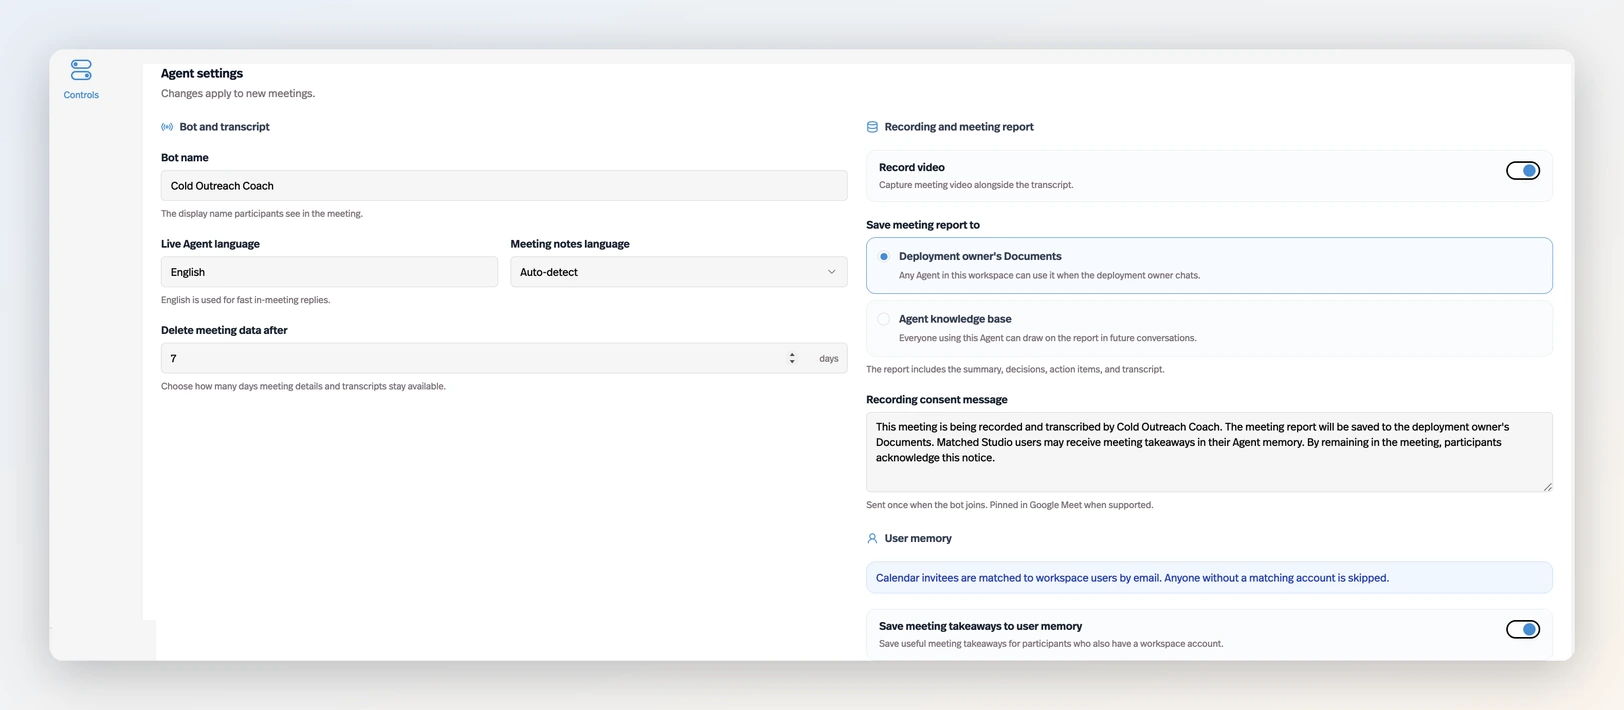
Task: Click the 'Bot name' label
Action: (x=185, y=158)
